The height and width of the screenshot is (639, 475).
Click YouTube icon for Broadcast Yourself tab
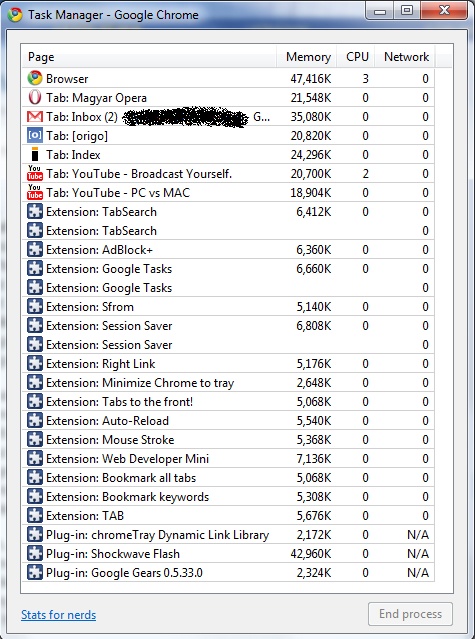coord(35,173)
